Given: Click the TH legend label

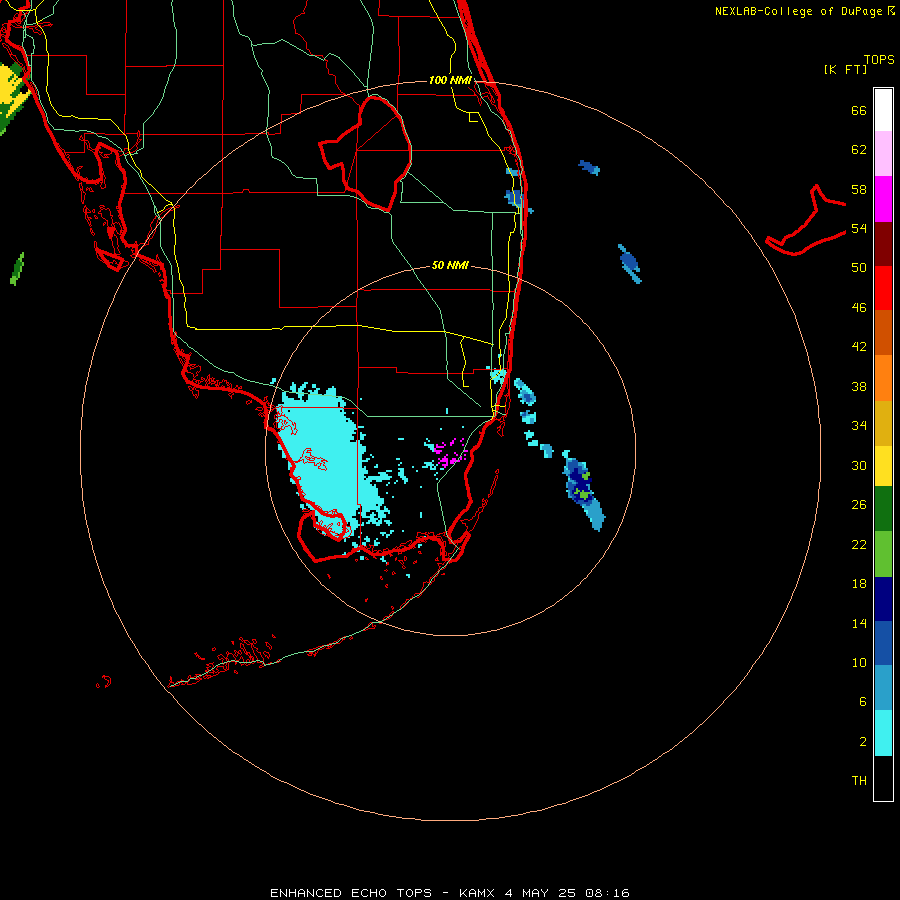Looking at the screenshot, I should (x=859, y=781).
